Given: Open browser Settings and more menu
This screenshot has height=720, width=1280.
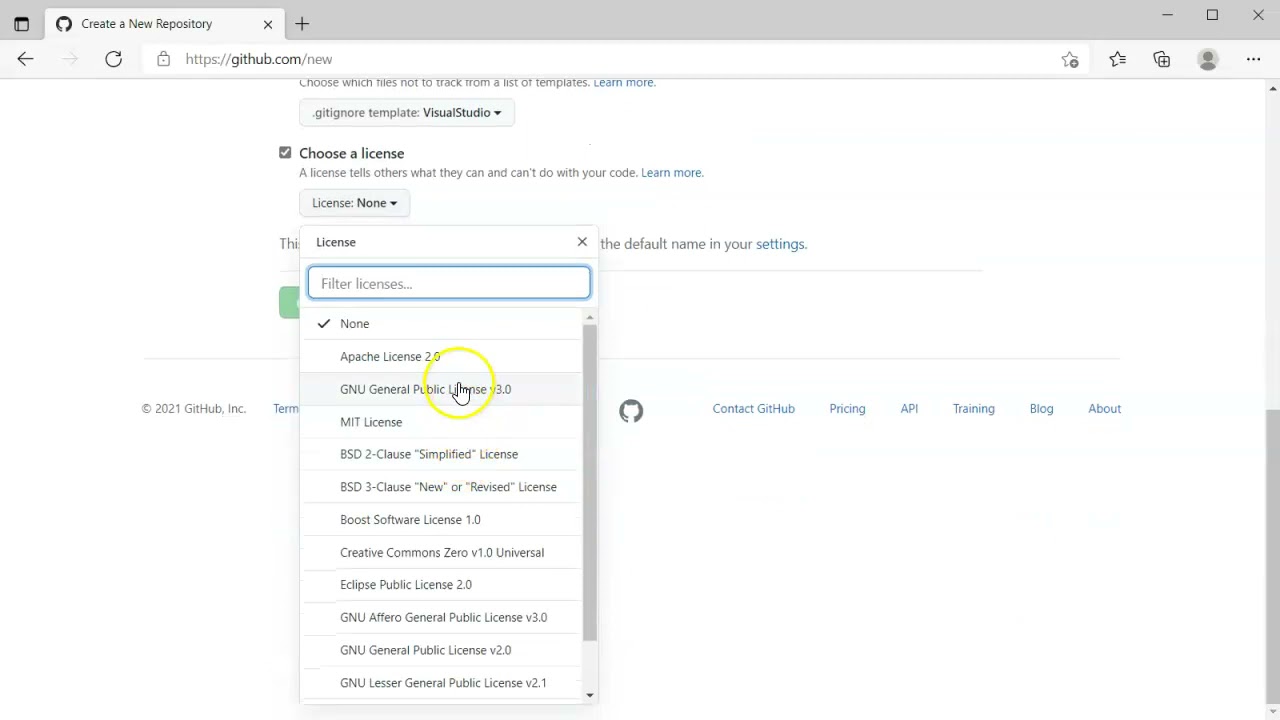Looking at the screenshot, I should click(1253, 59).
